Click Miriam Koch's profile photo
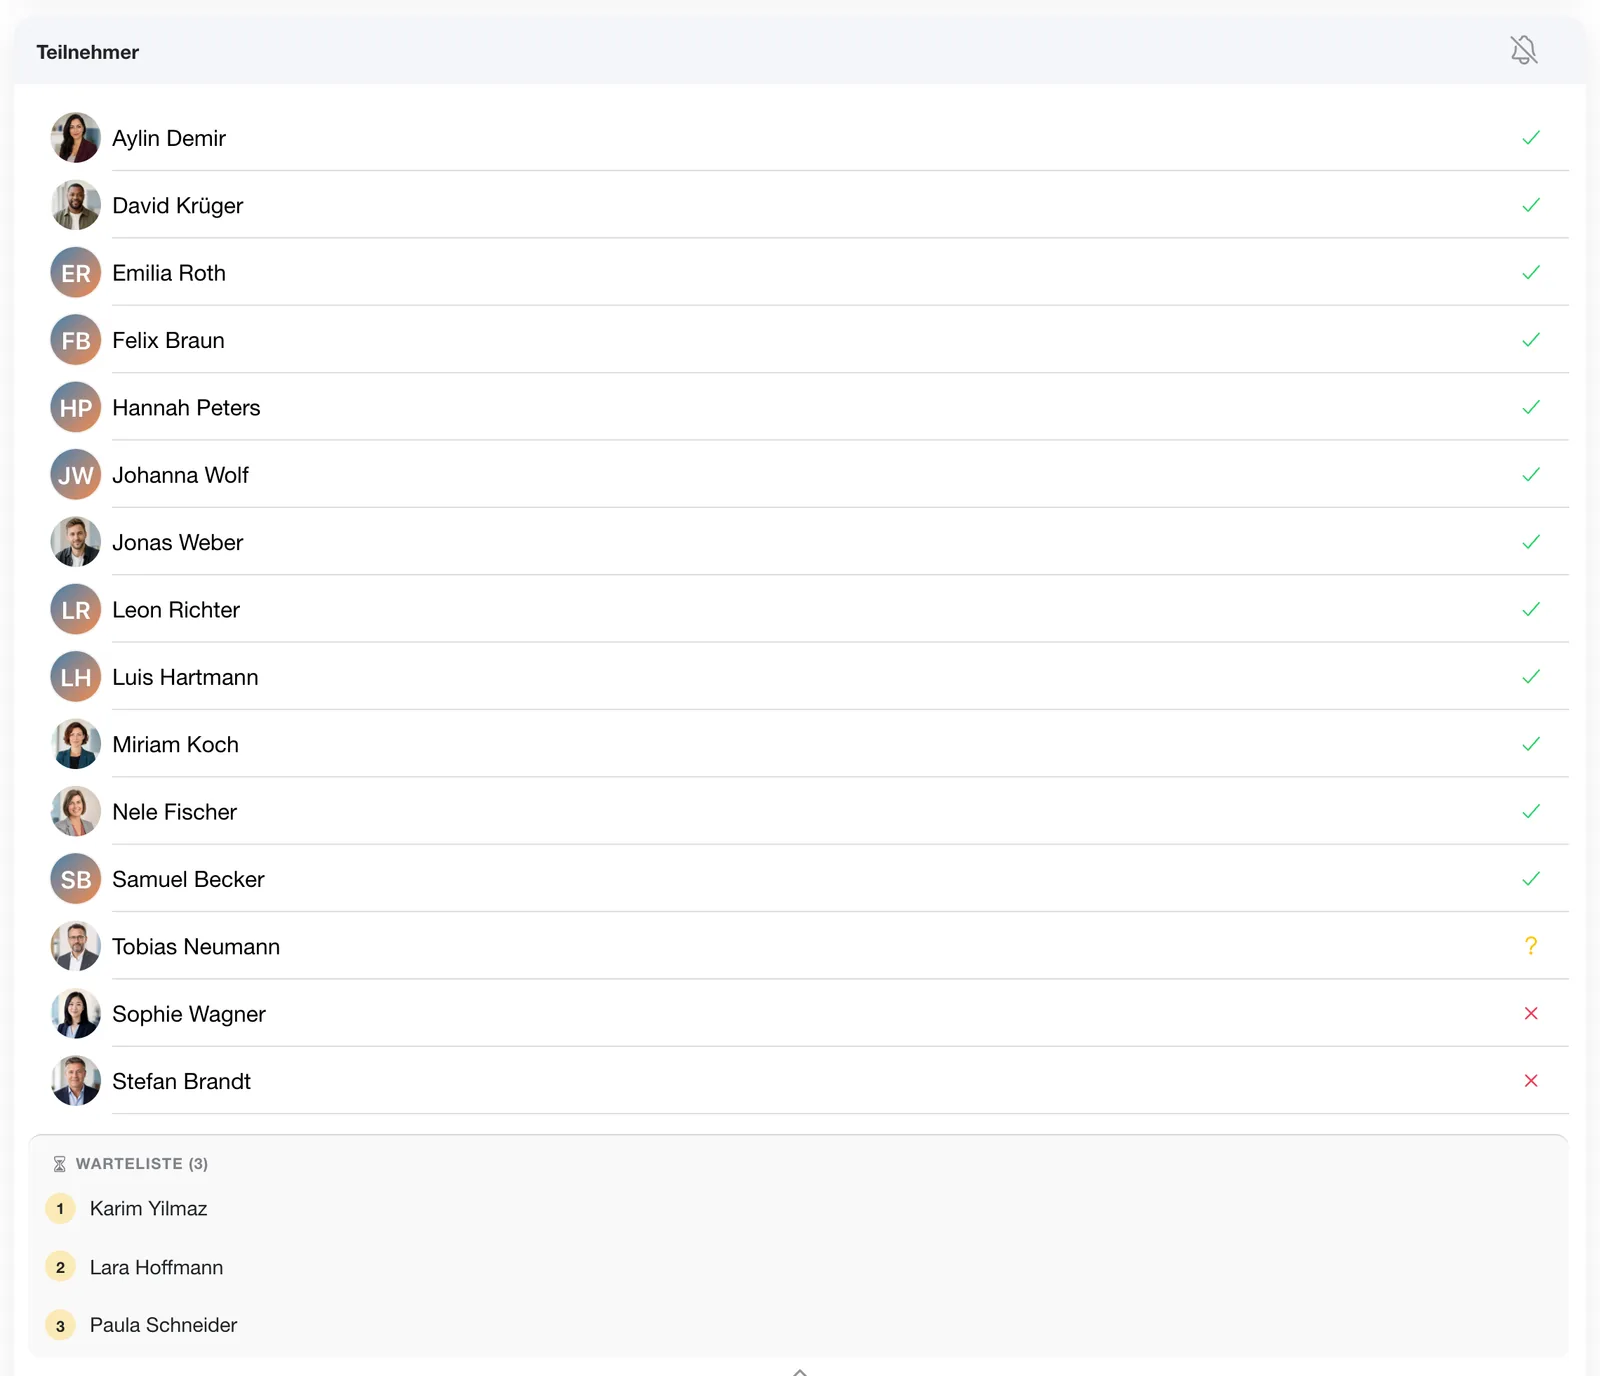Viewport: 1600px width, 1376px height. pos(76,744)
